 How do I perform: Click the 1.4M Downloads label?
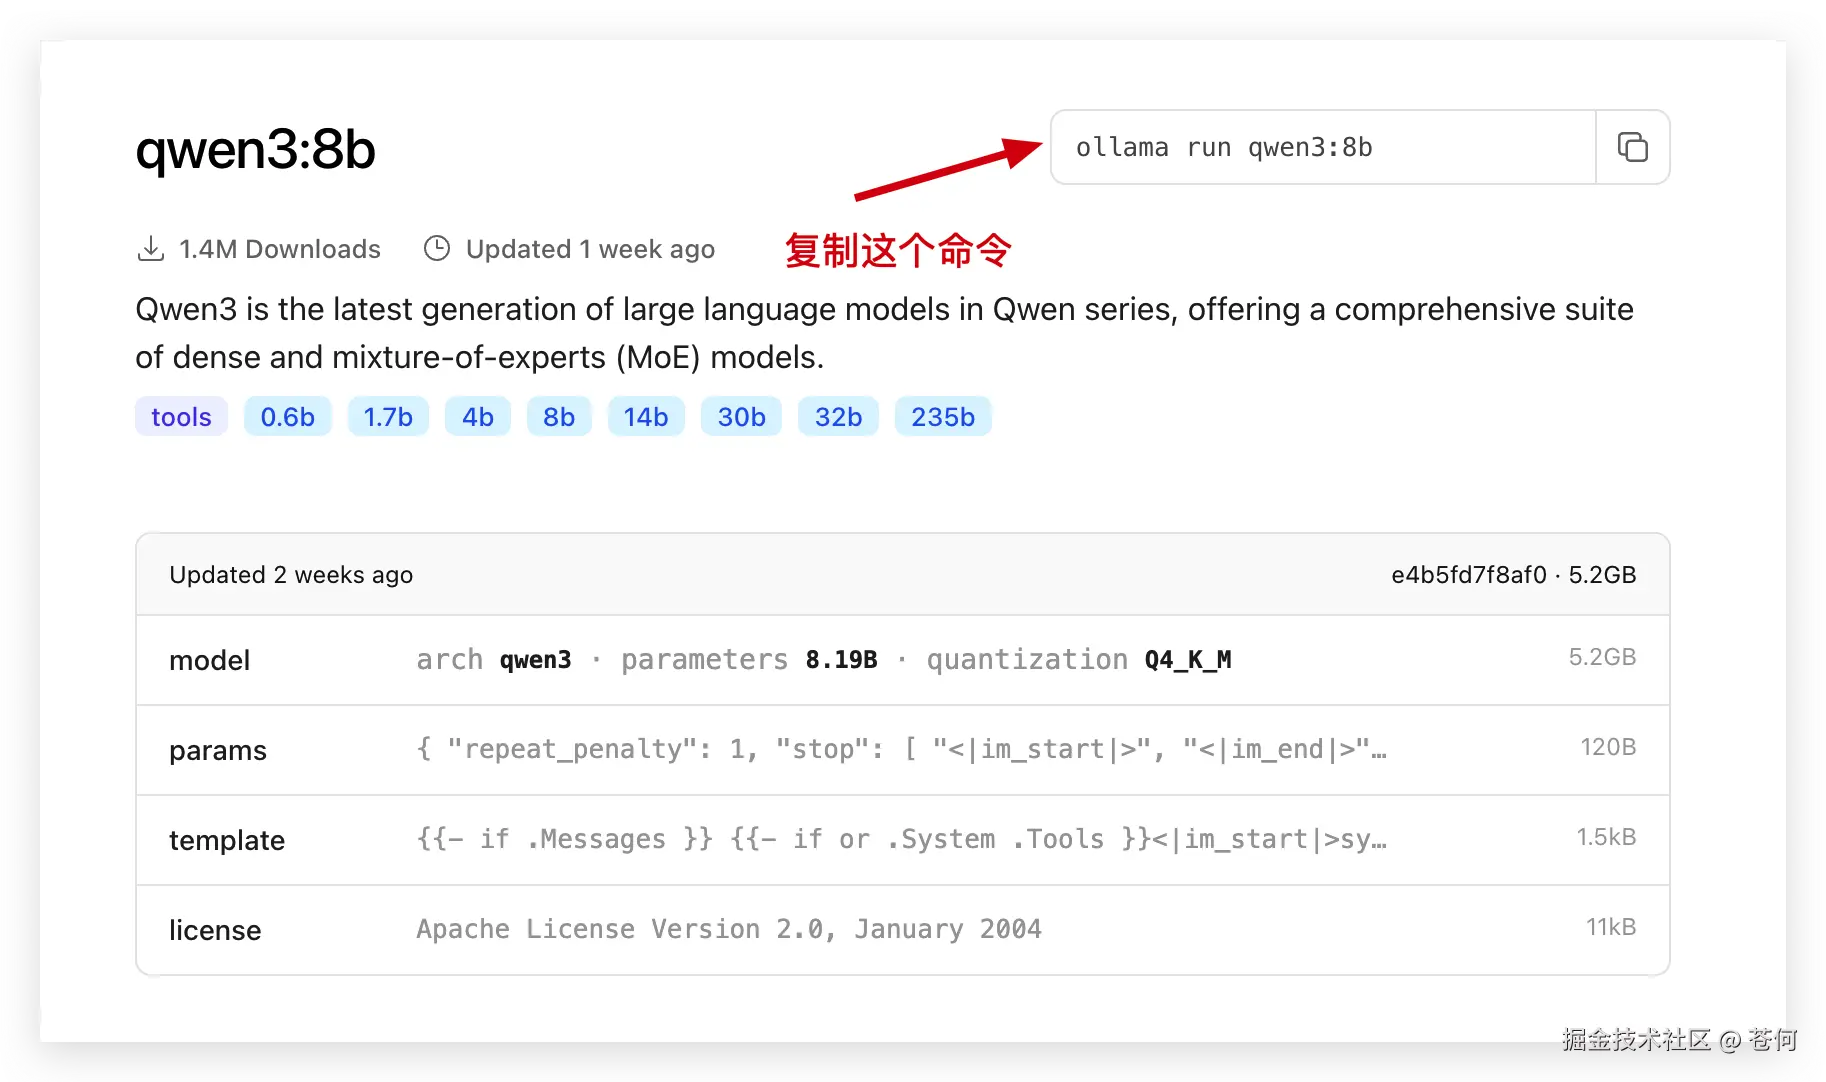[x=280, y=249]
